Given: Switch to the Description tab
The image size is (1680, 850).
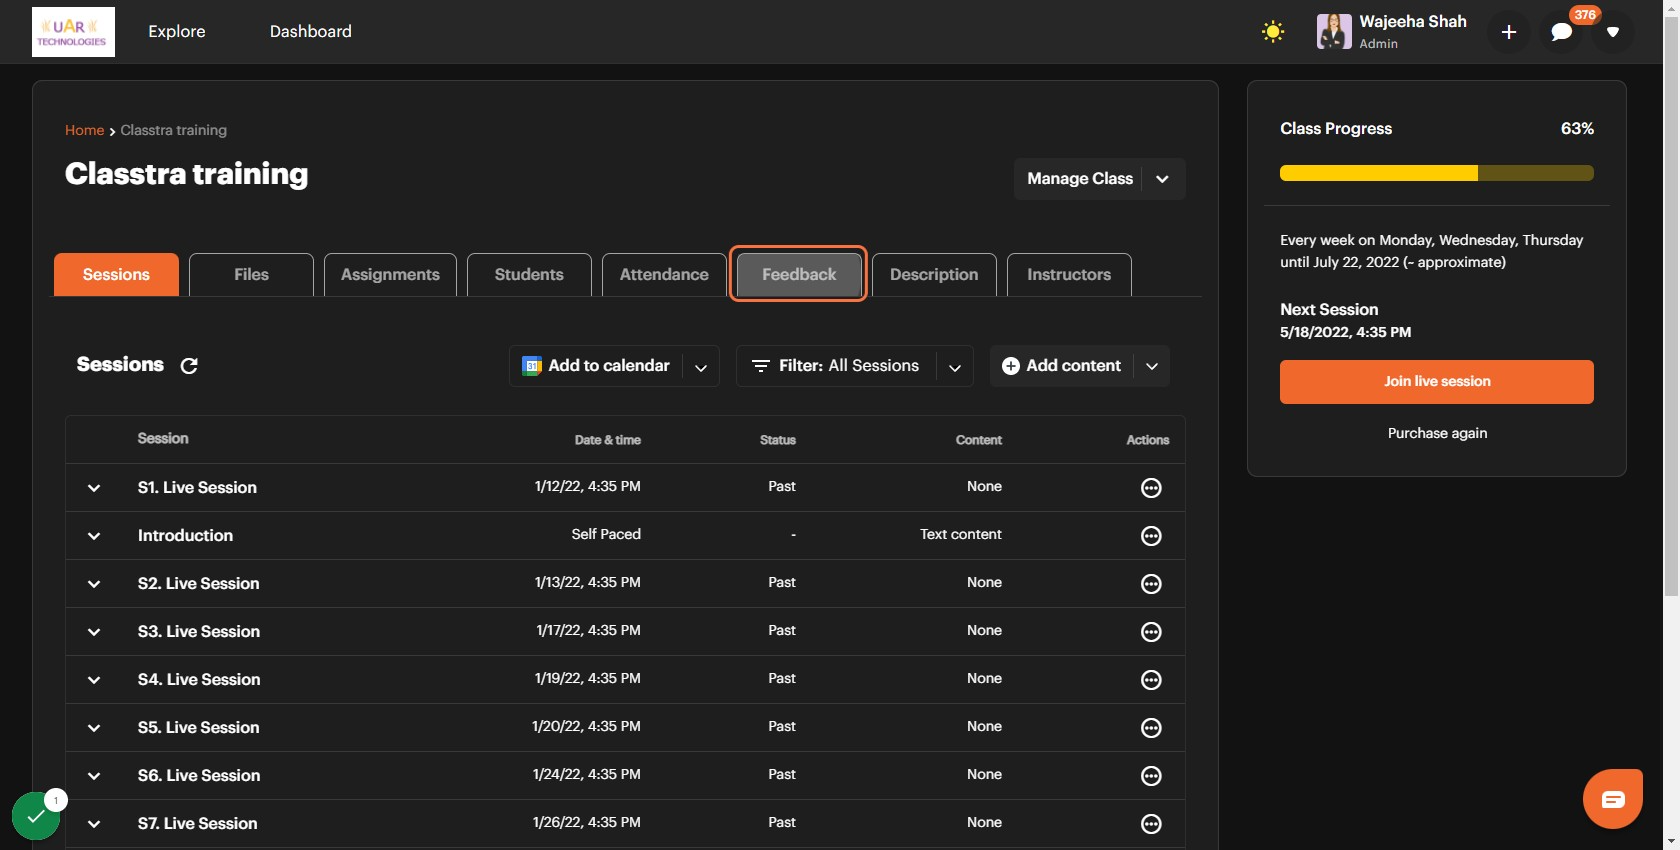Looking at the screenshot, I should pos(934,275).
